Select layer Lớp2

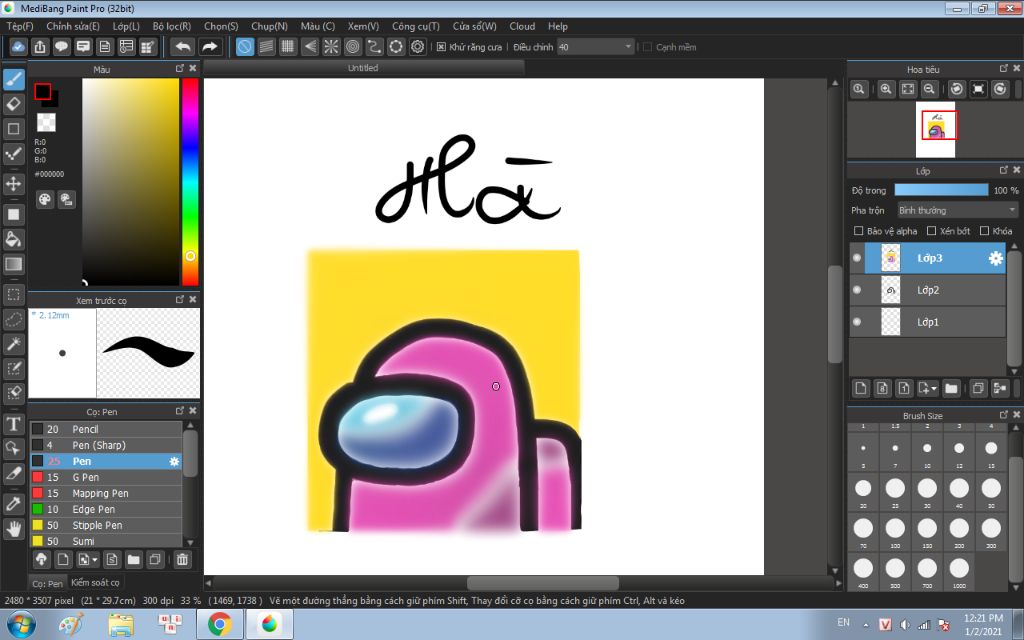click(x=927, y=290)
